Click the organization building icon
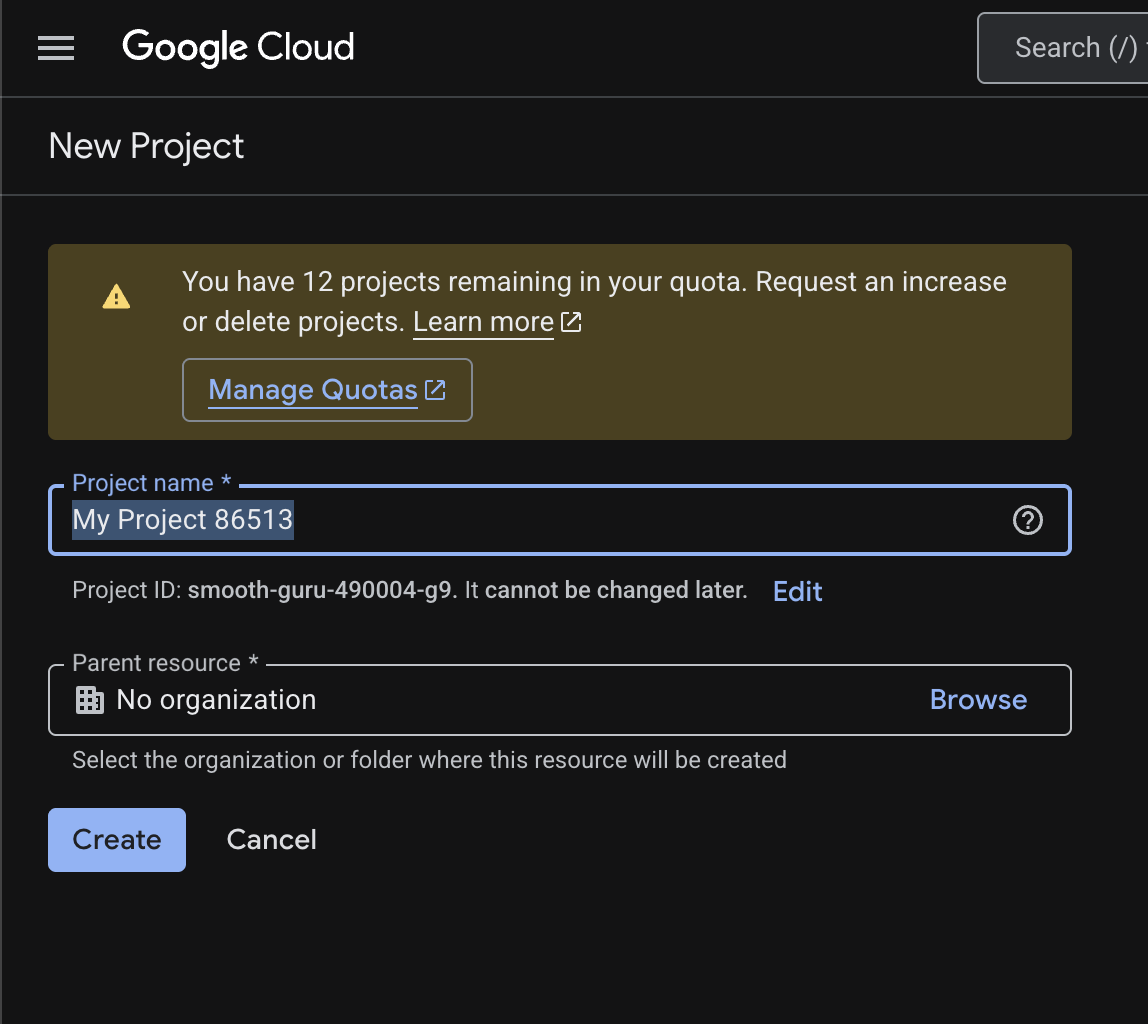This screenshot has width=1148, height=1024. 90,700
